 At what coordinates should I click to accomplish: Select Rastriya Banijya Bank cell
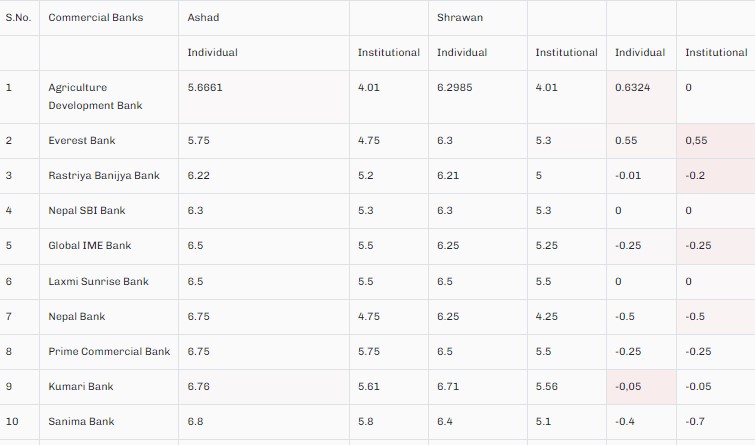point(104,176)
